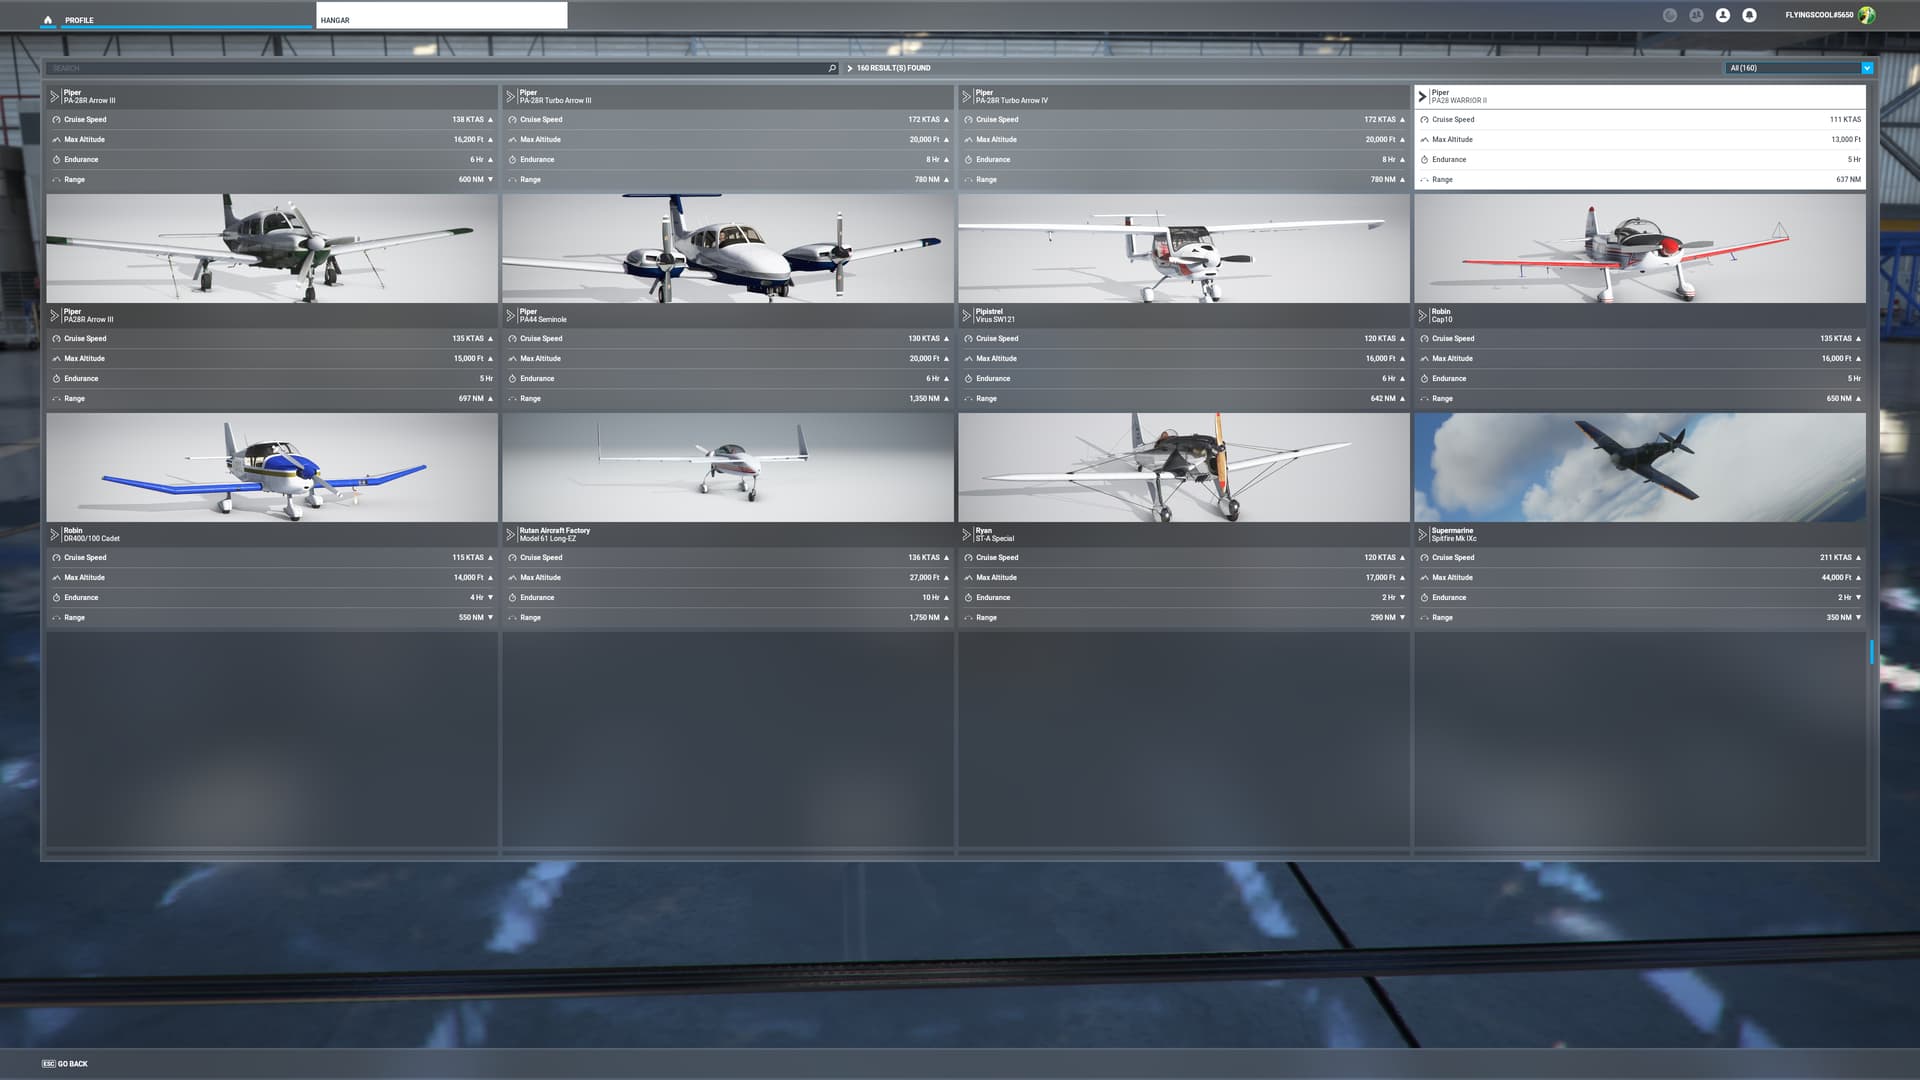Click the 44,000 Ft max altitude value
This screenshot has width=1920, height=1080.
coord(1836,578)
